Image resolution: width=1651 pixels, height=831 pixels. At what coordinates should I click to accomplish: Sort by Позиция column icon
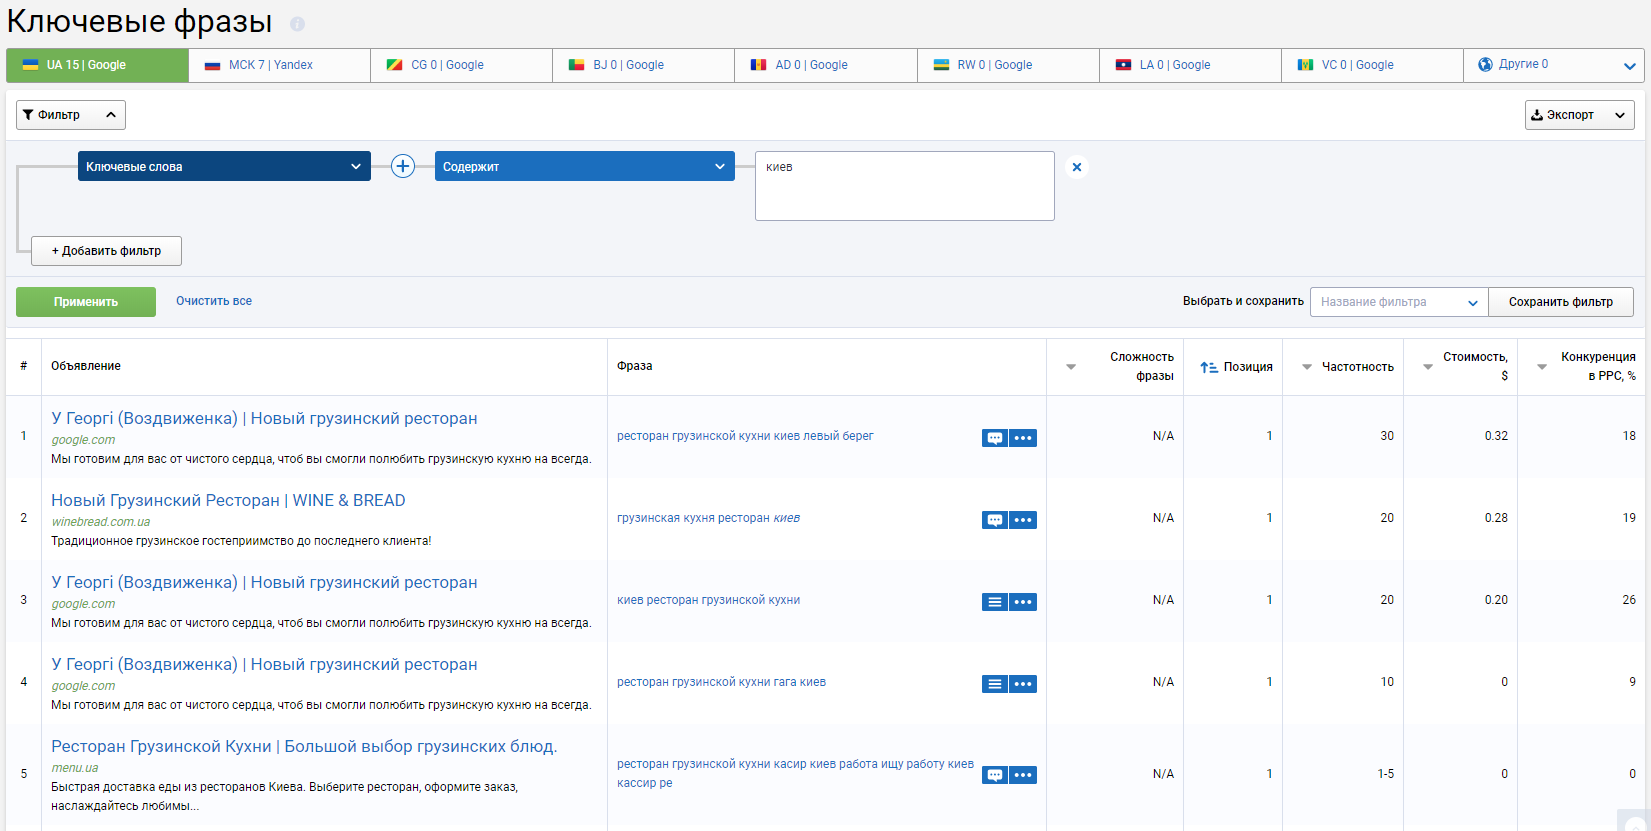tap(1209, 367)
